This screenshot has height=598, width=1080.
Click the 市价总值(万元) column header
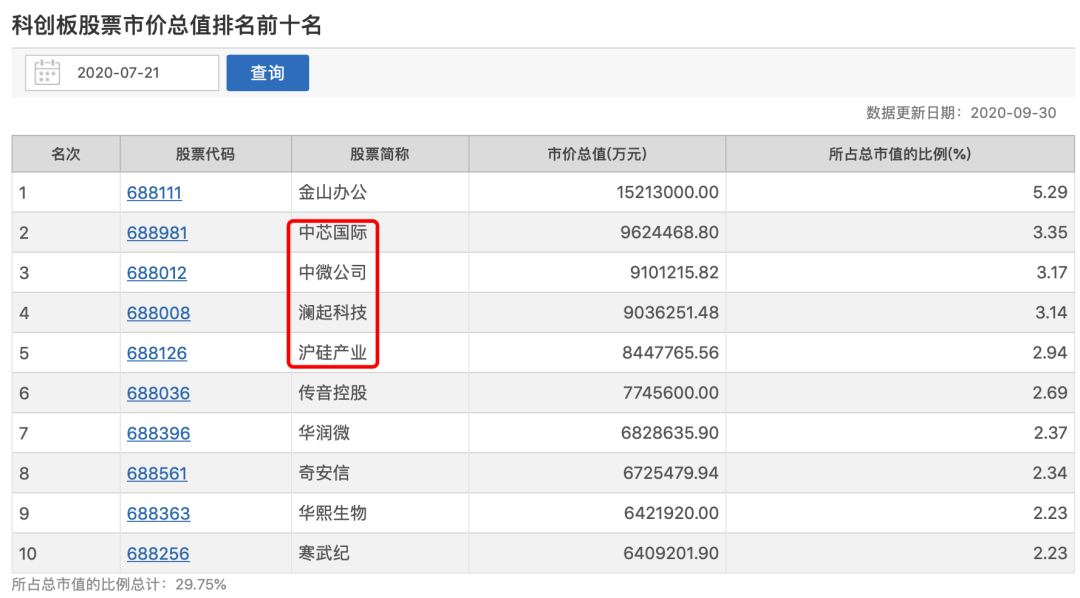[x=597, y=154]
